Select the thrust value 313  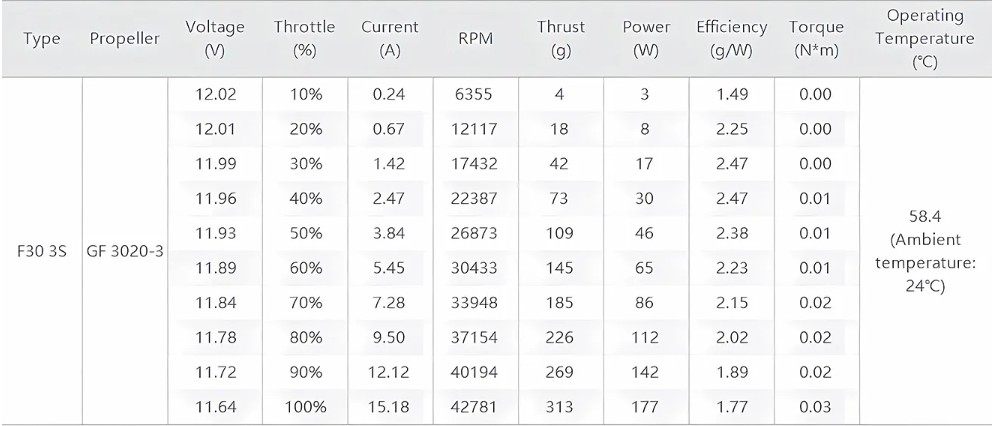[560, 406]
